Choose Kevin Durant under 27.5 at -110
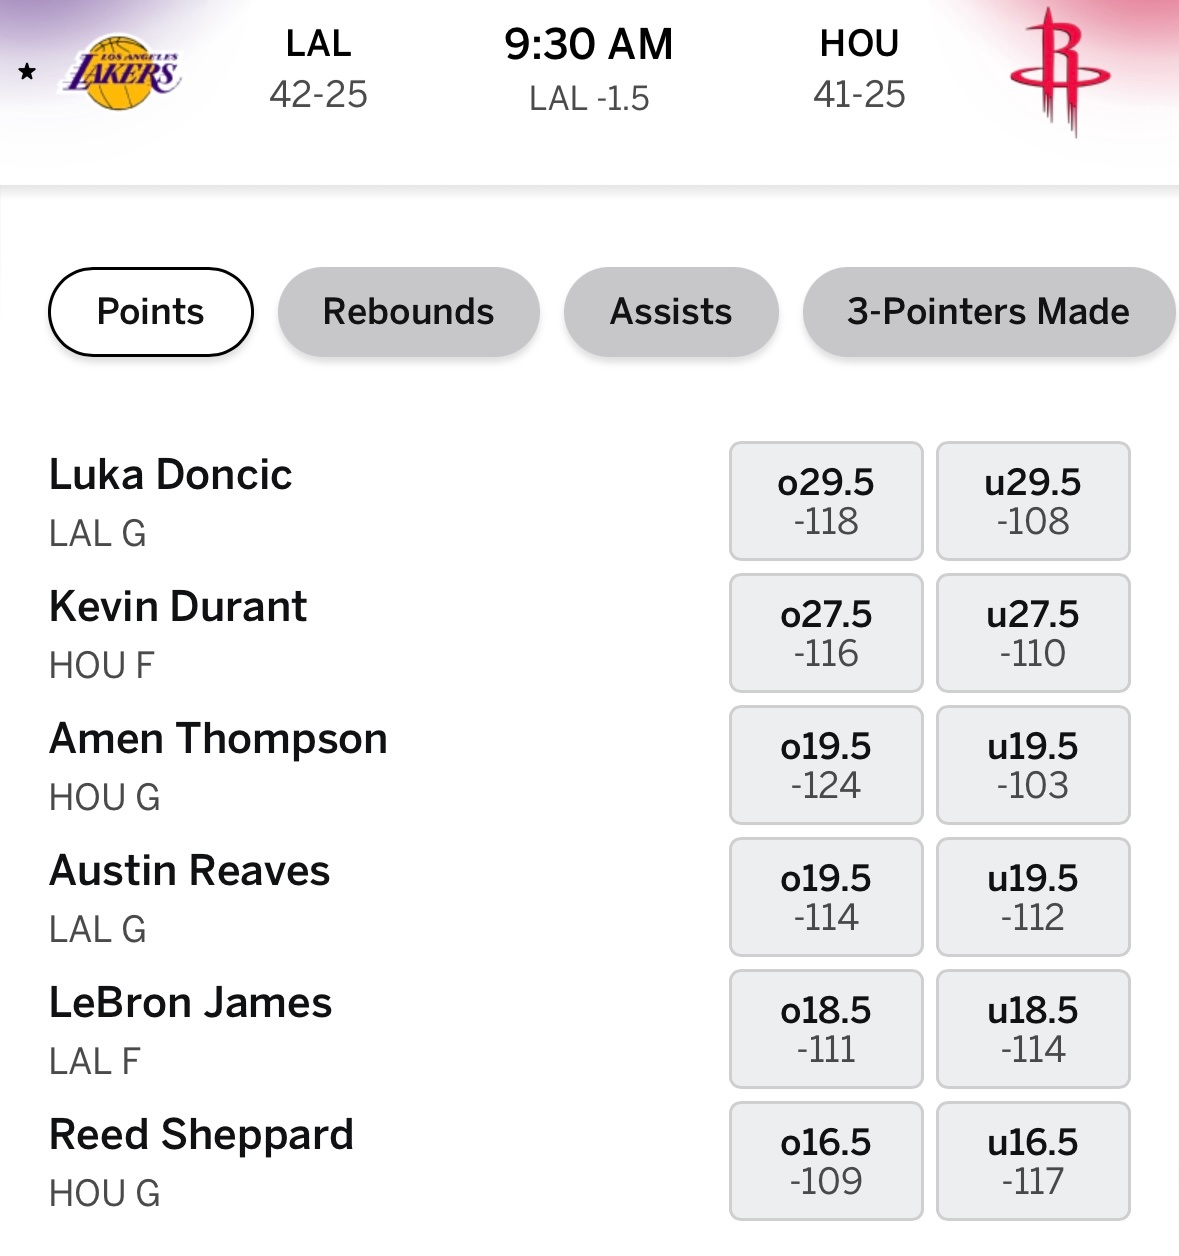The width and height of the screenshot is (1179, 1256). pyautogui.click(x=1033, y=633)
